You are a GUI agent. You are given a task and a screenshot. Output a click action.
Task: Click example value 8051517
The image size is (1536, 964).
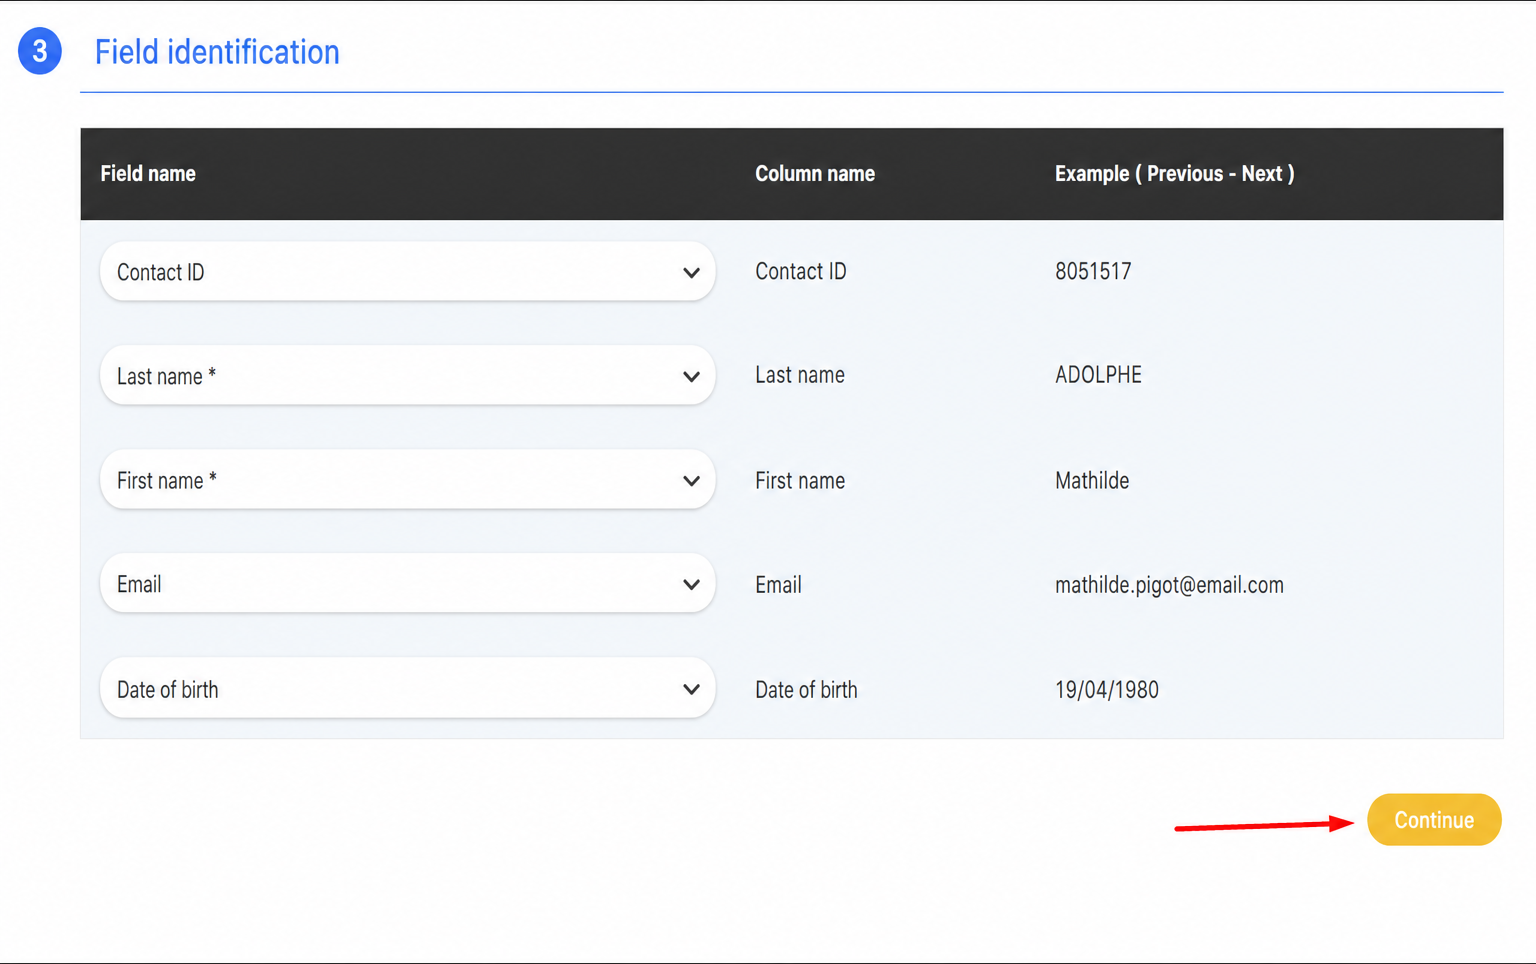click(x=1093, y=272)
